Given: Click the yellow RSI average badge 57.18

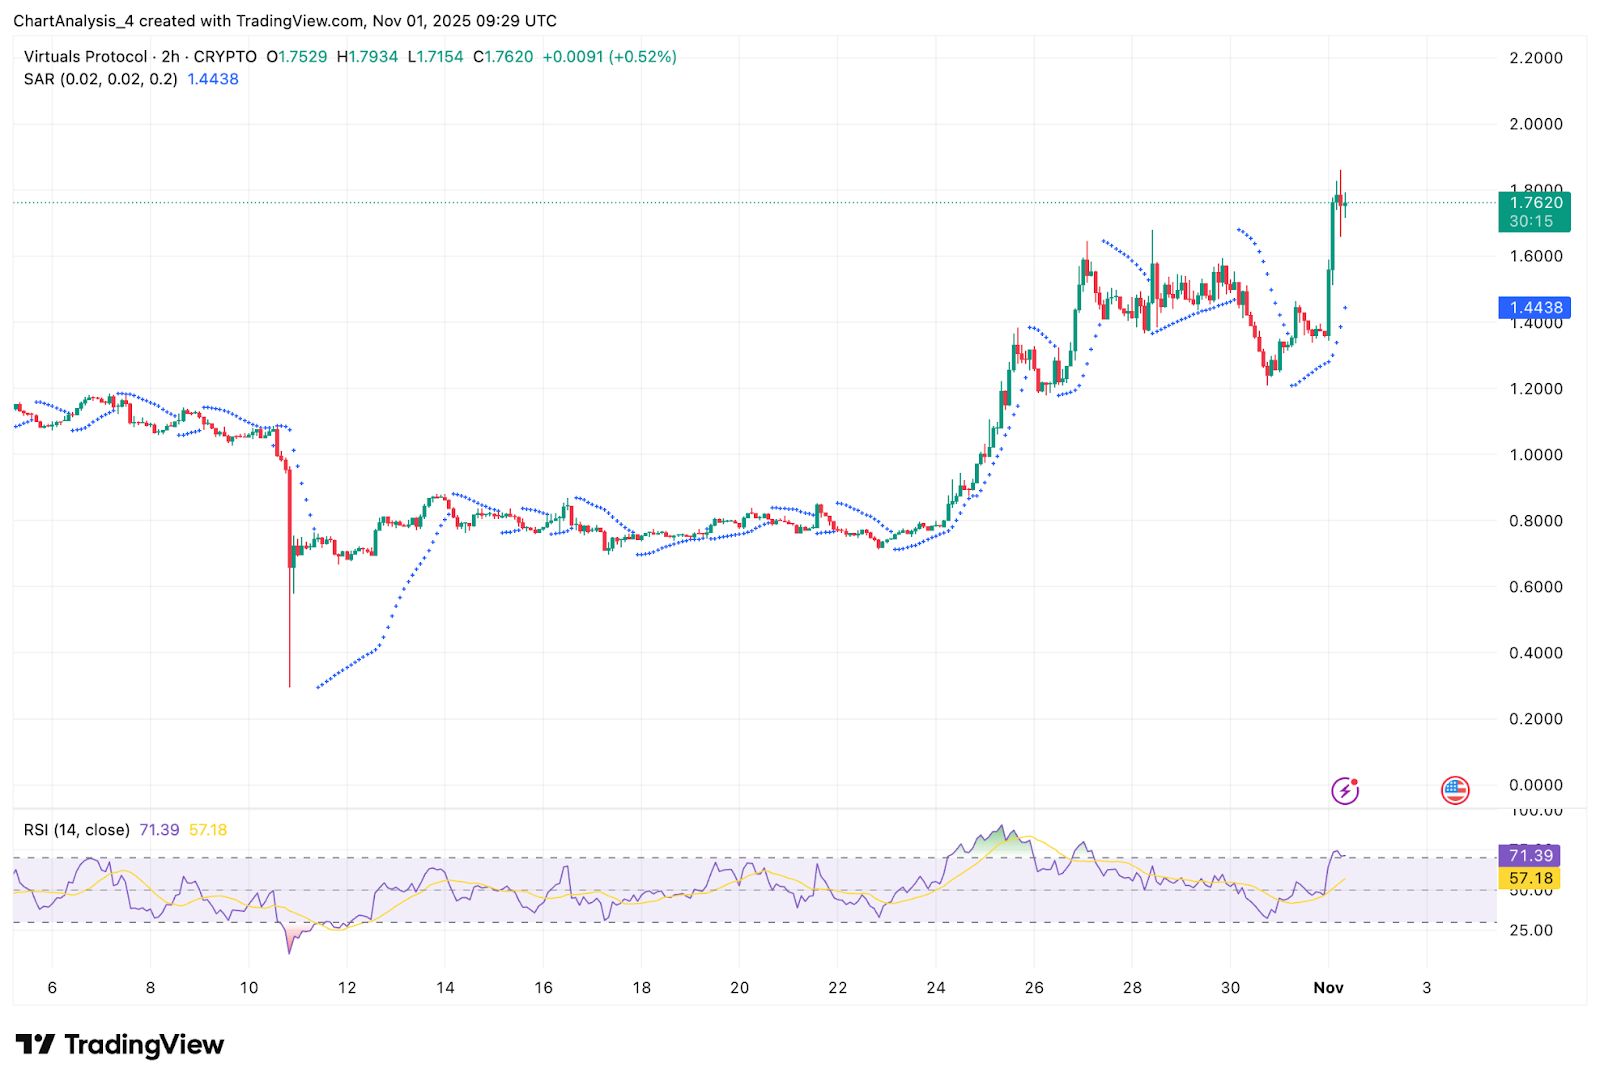Looking at the screenshot, I should (1529, 877).
